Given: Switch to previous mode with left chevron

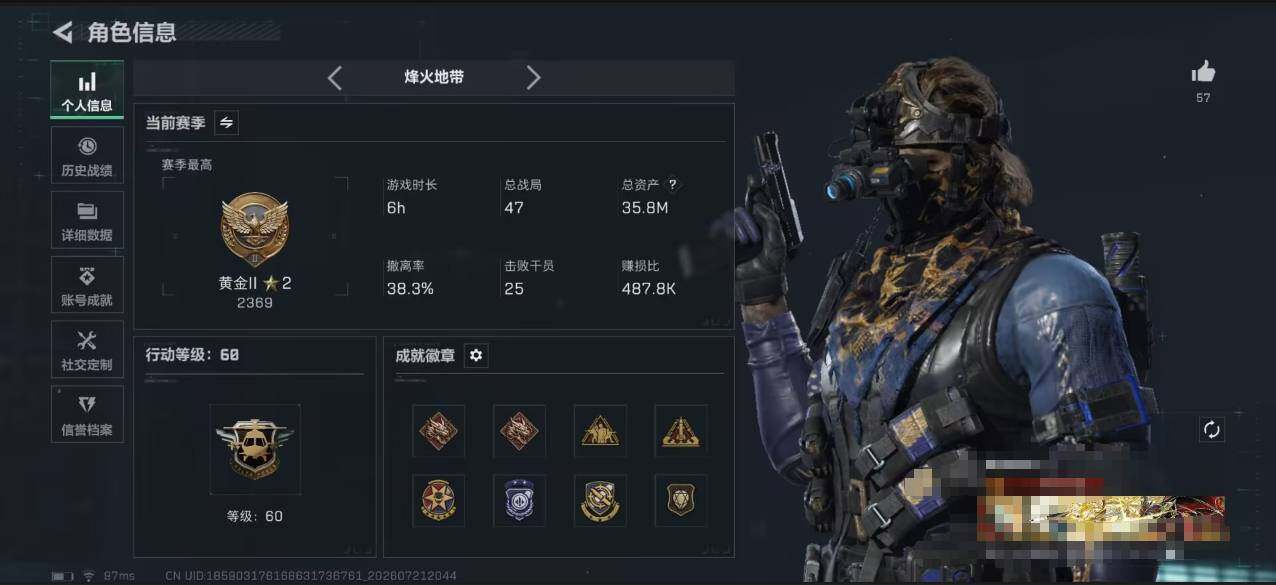Looking at the screenshot, I should [335, 78].
